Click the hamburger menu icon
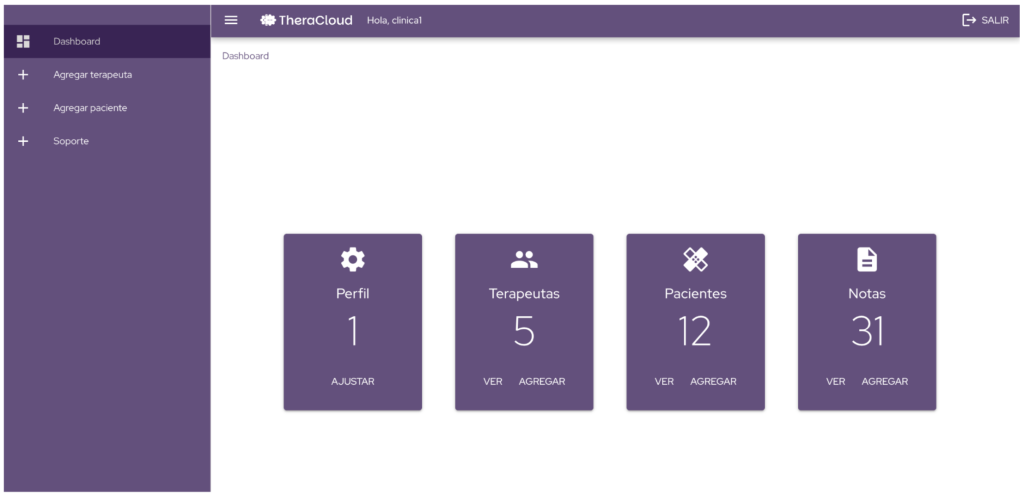The image size is (1024, 500). coord(231,20)
